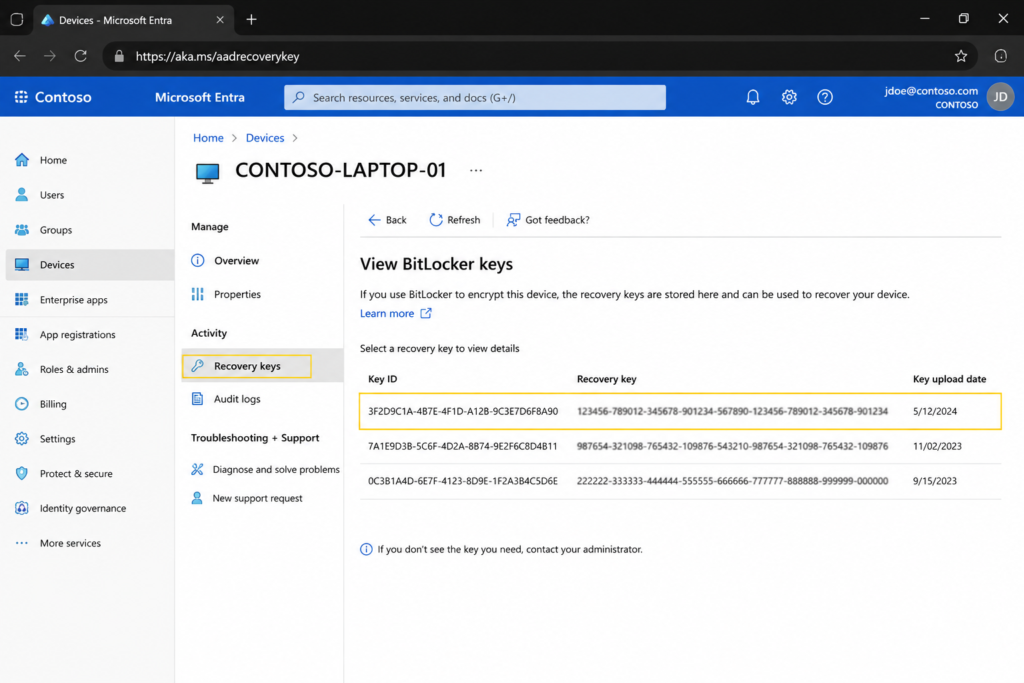
Task: Click the Diagnose and solve wrench icon
Action: [197, 469]
